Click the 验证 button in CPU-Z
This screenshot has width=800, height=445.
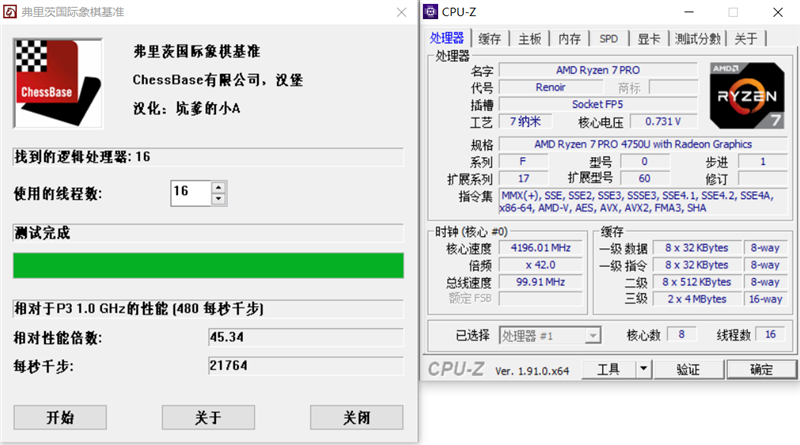tap(688, 369)
